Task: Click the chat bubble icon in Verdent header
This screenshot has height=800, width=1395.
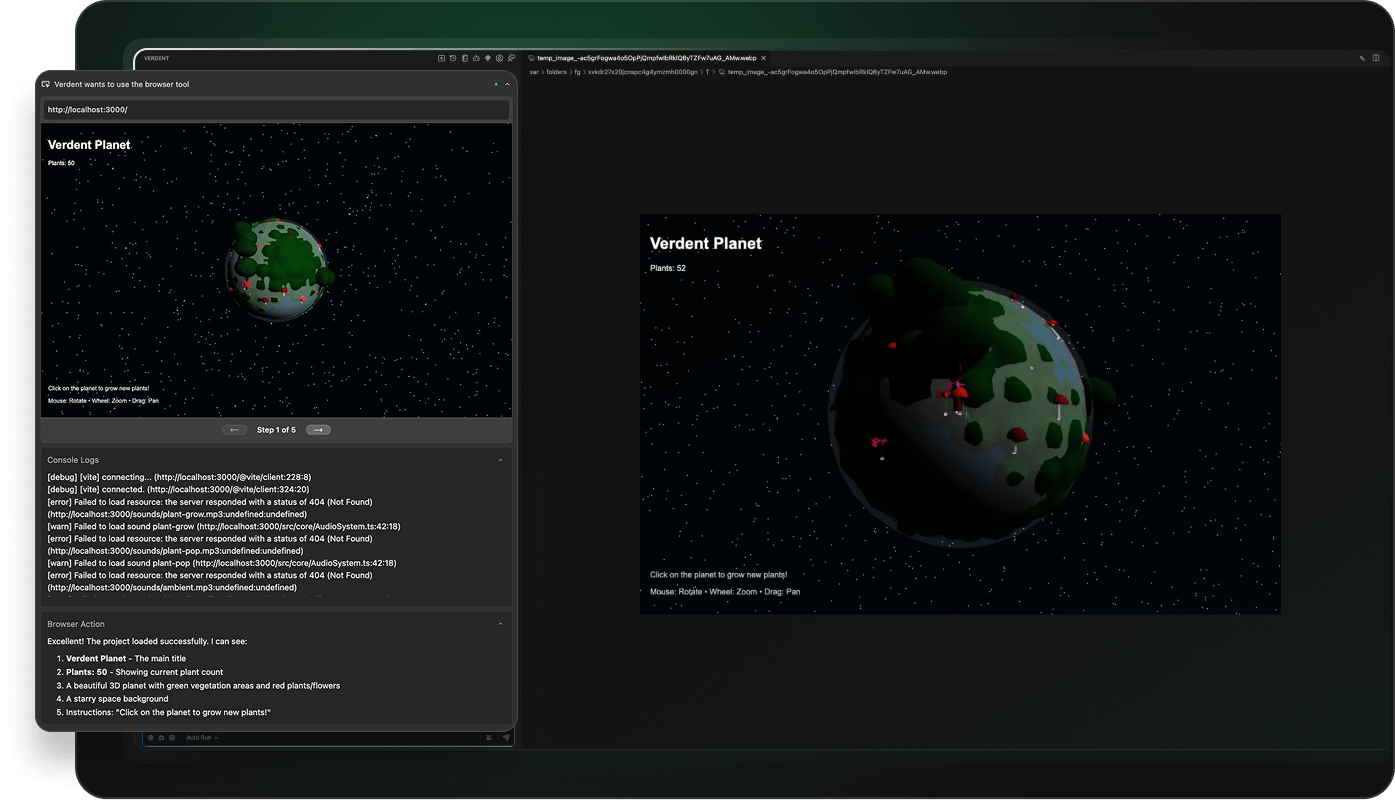Action: [511, 58]
